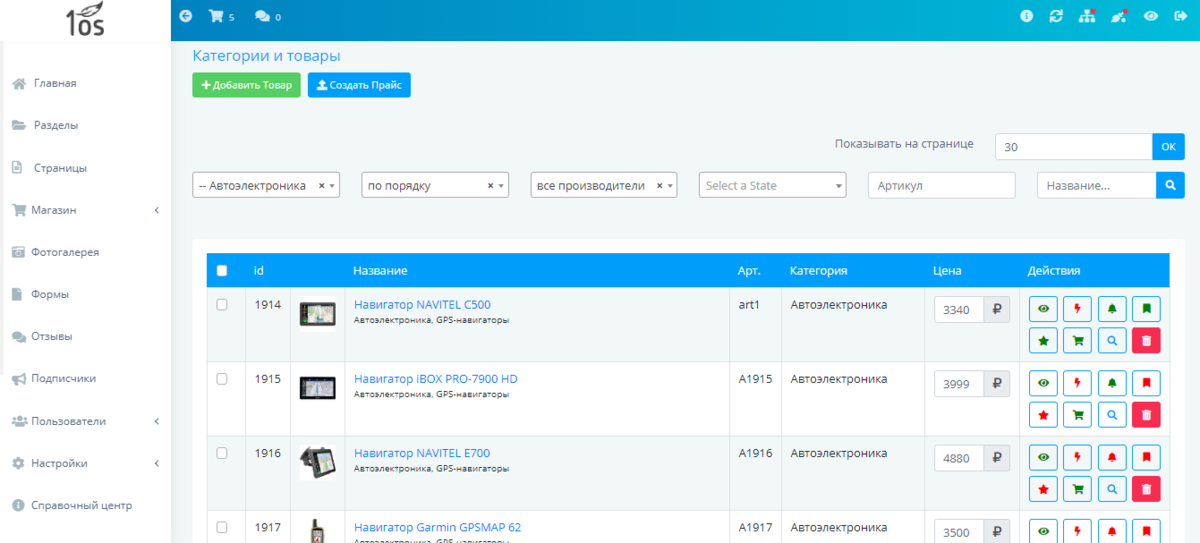
Task: Delete Navigator NAVITEL C500 with trash icon
Action: click(1146, 341)
